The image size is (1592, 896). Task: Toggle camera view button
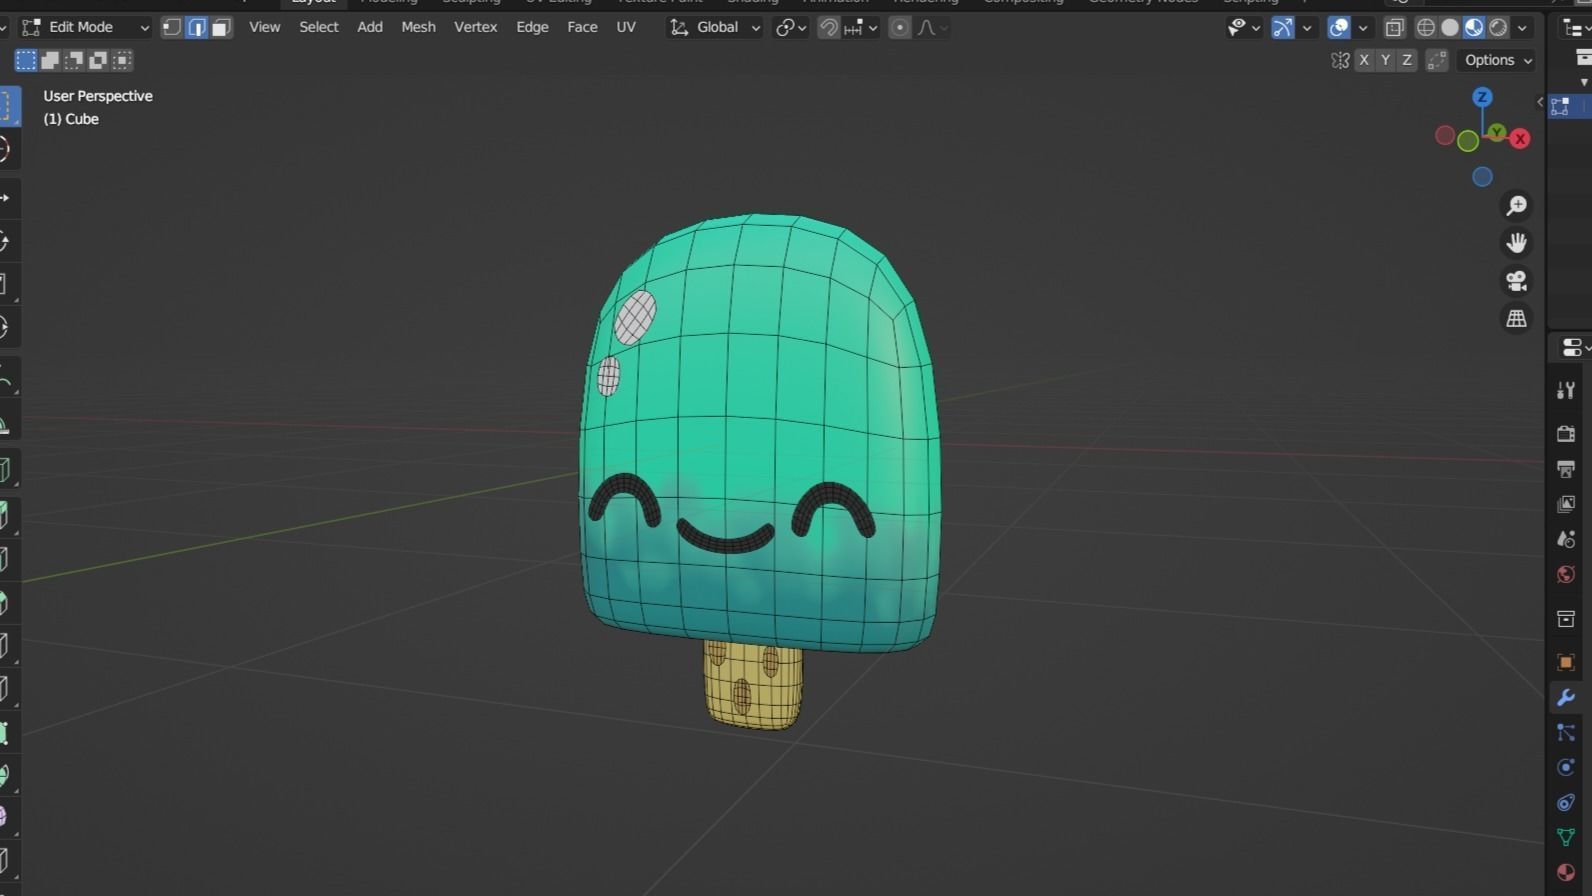[x=1517, y=281]
